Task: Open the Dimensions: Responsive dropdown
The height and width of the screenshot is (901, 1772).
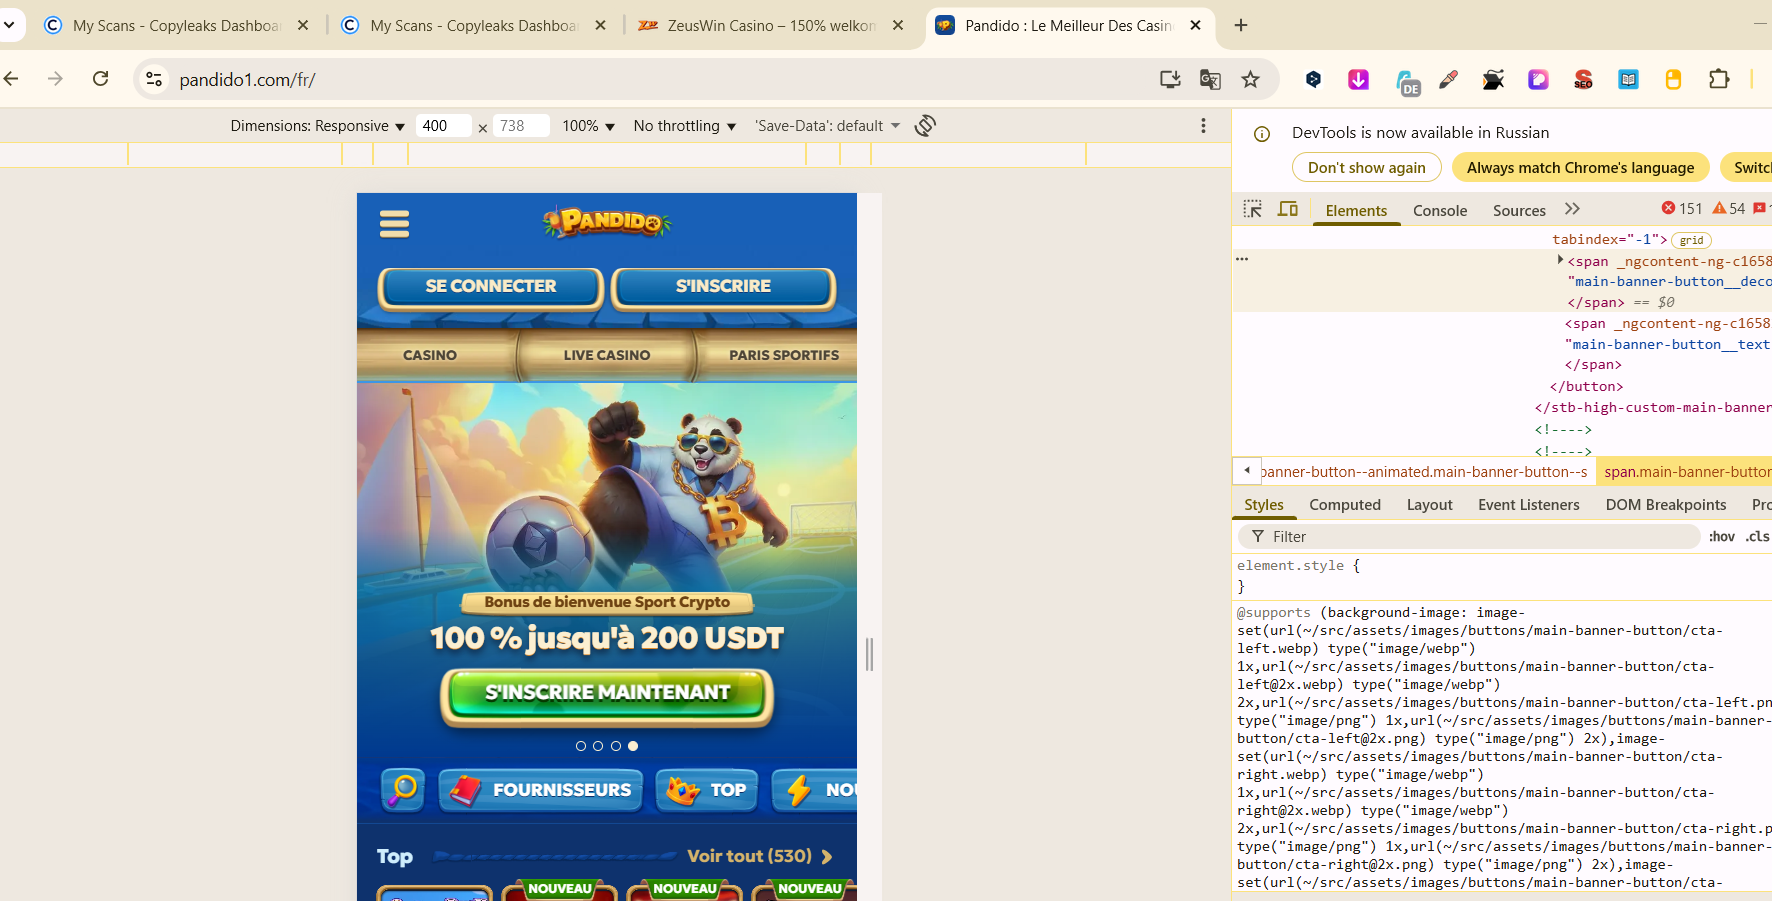Action: (317, 126)
